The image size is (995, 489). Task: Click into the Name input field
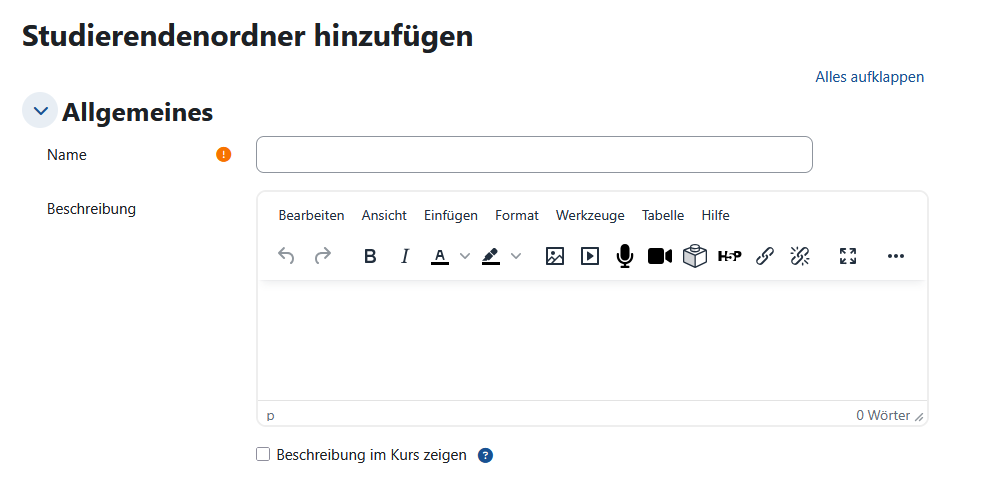tap(534, 154)
